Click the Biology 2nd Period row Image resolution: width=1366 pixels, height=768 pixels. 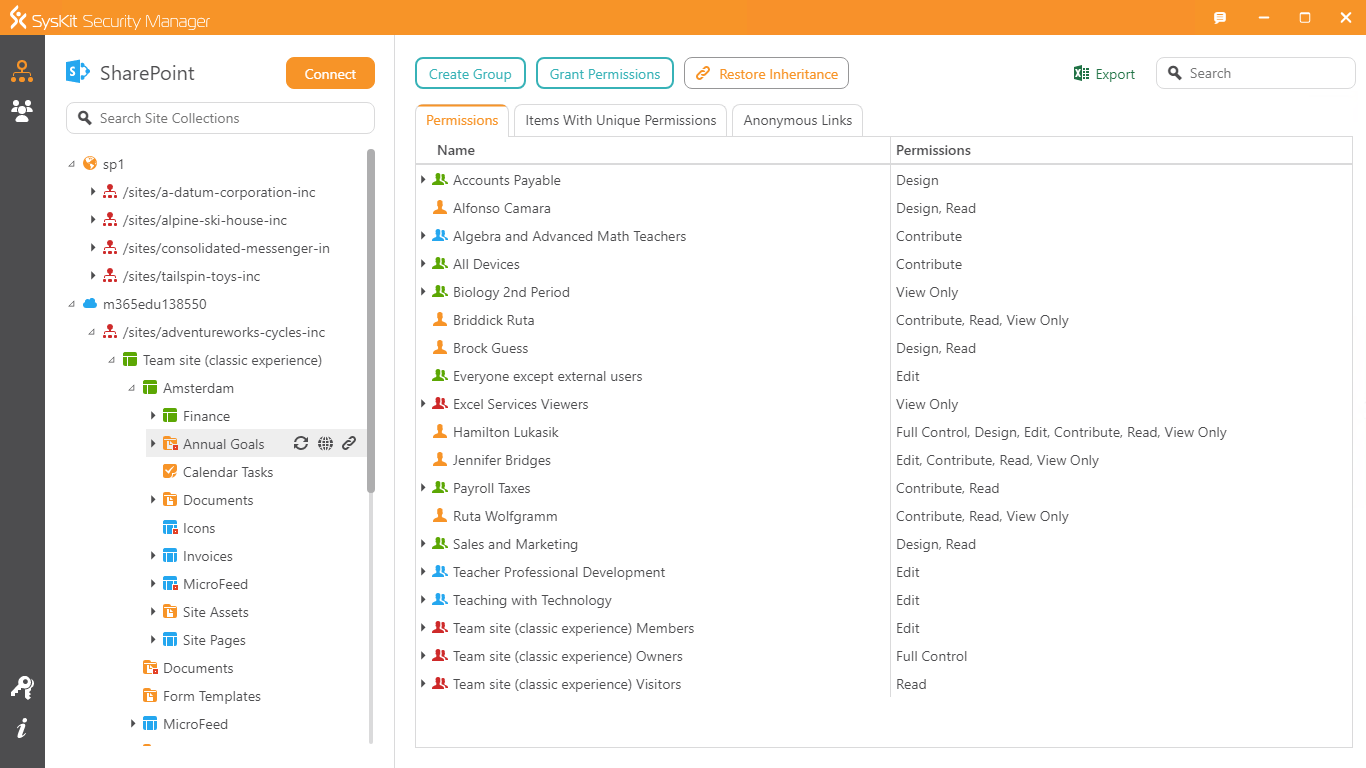coord(884,292)
